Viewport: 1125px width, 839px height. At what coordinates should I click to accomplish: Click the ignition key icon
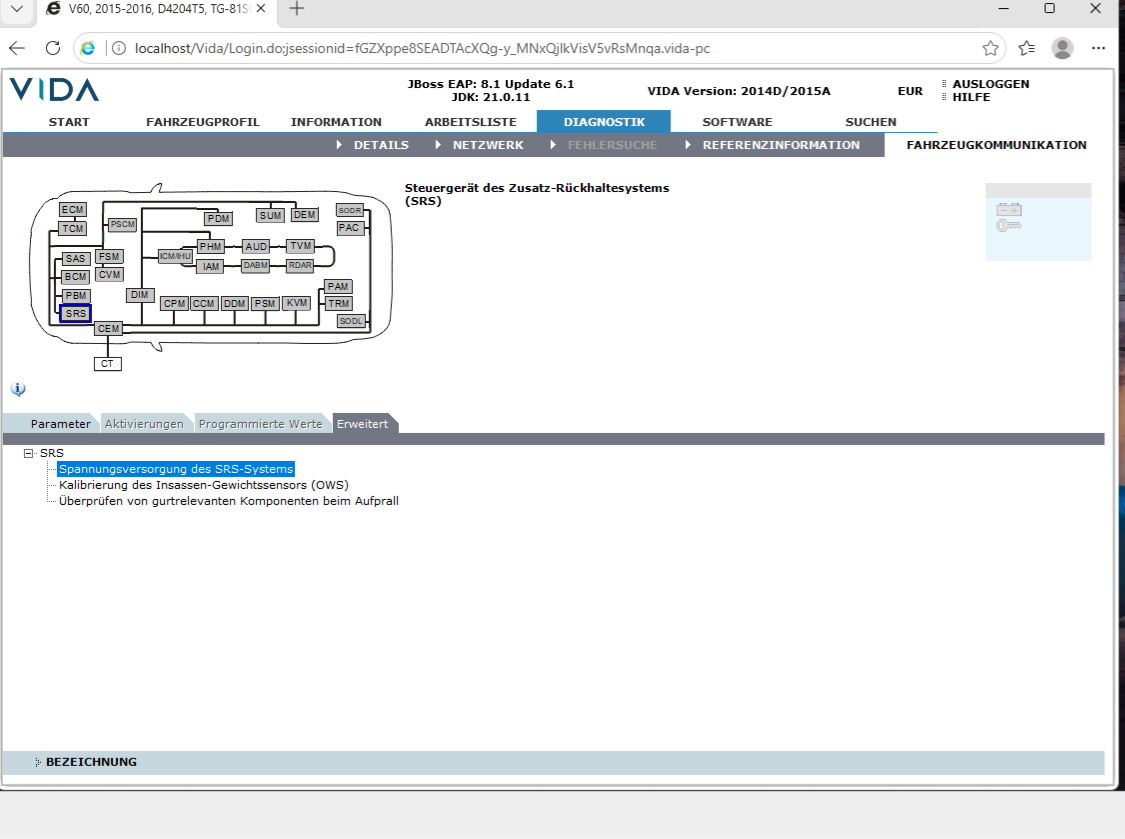[1009, 225]
